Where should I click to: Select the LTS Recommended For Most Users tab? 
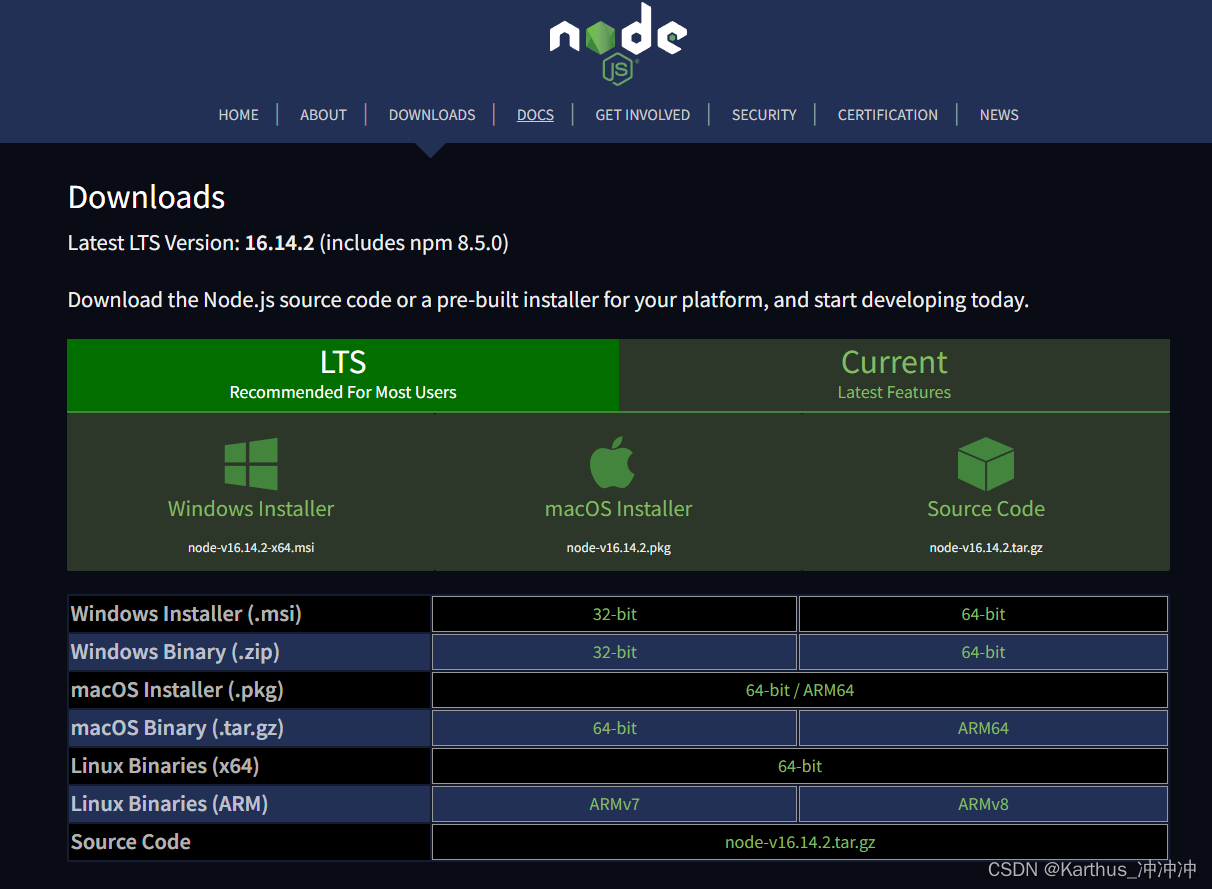pyautogui.click(x=343, y=375)
